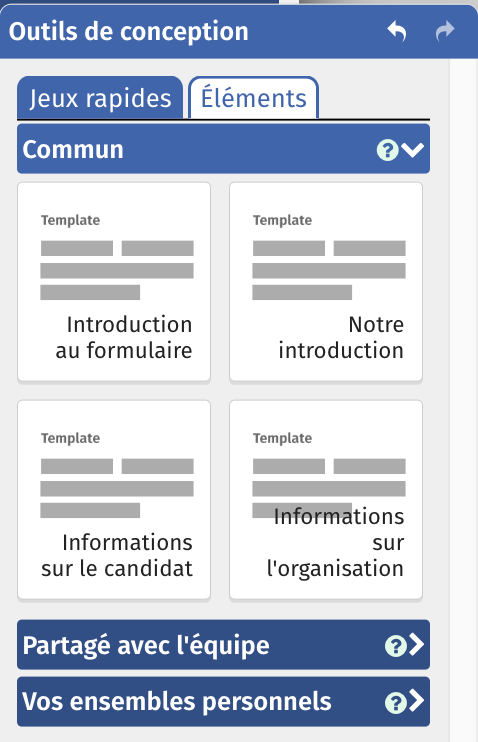The height and width of the screenshot is (742, 478).
Task: Click the Vos ensembles personnels header text
Action: coord(177,702)
